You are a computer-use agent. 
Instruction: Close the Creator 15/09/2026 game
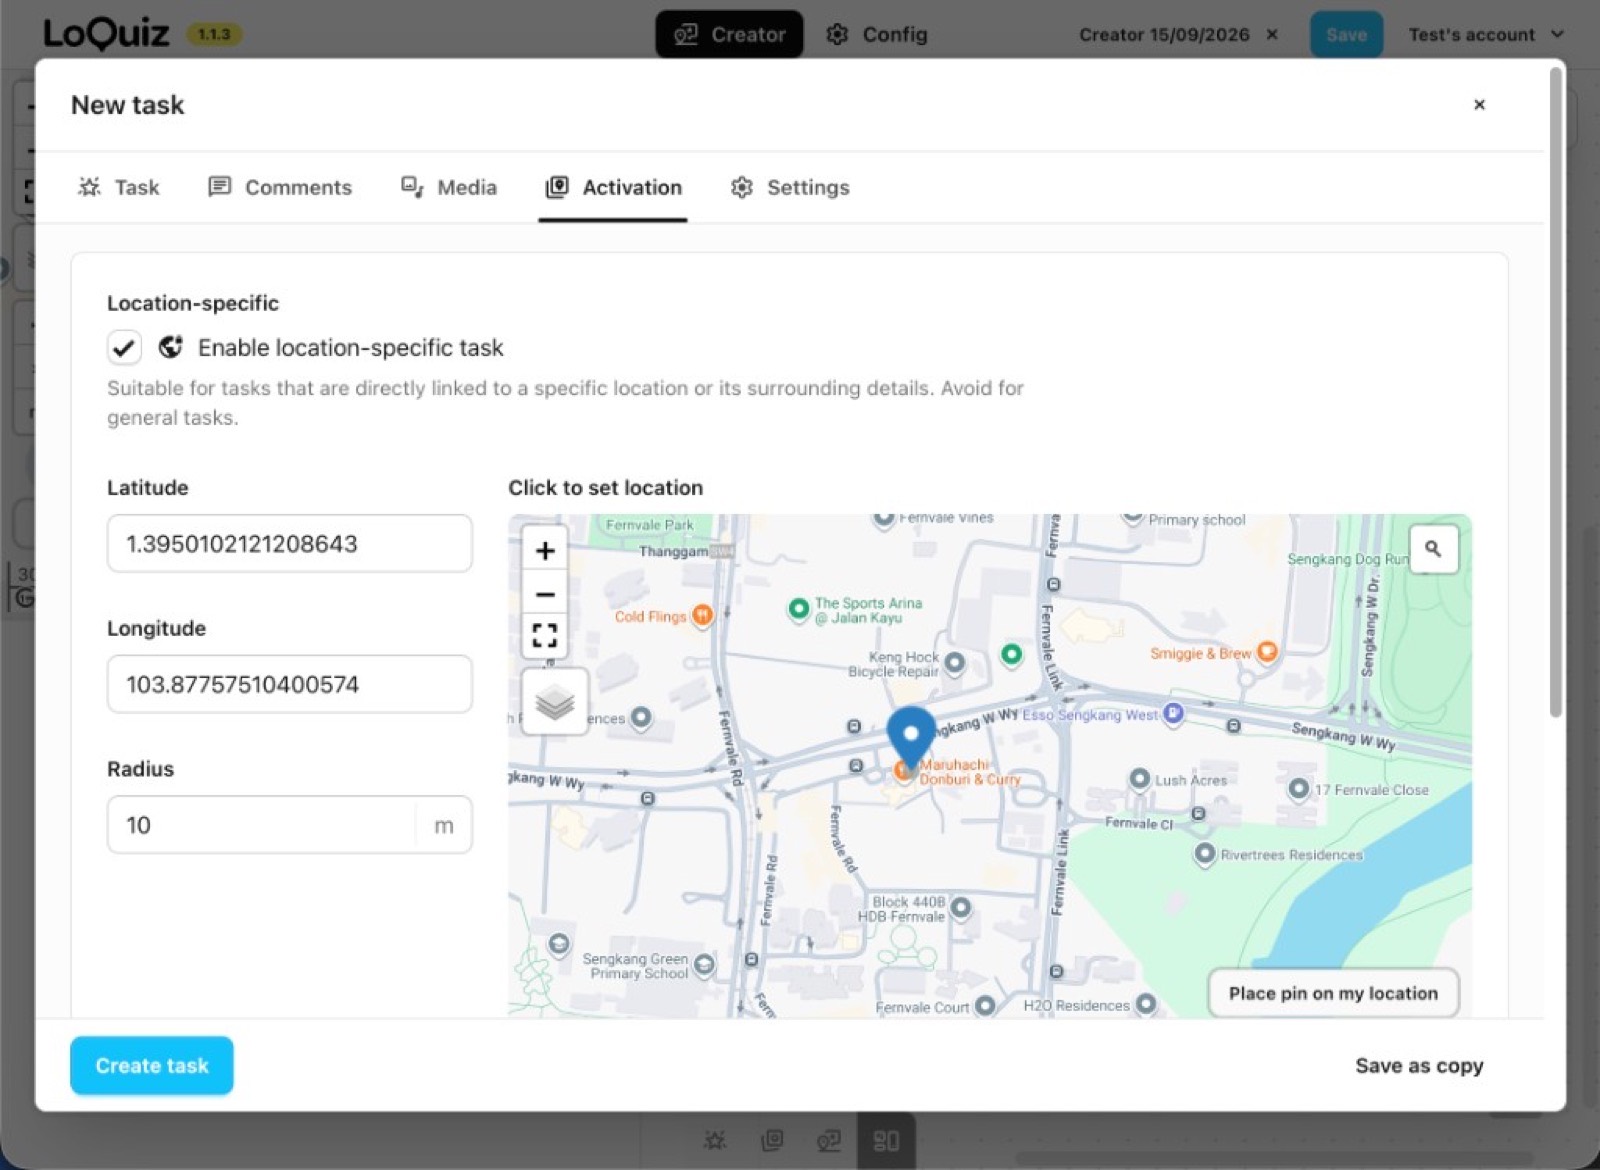(1272, 34)
